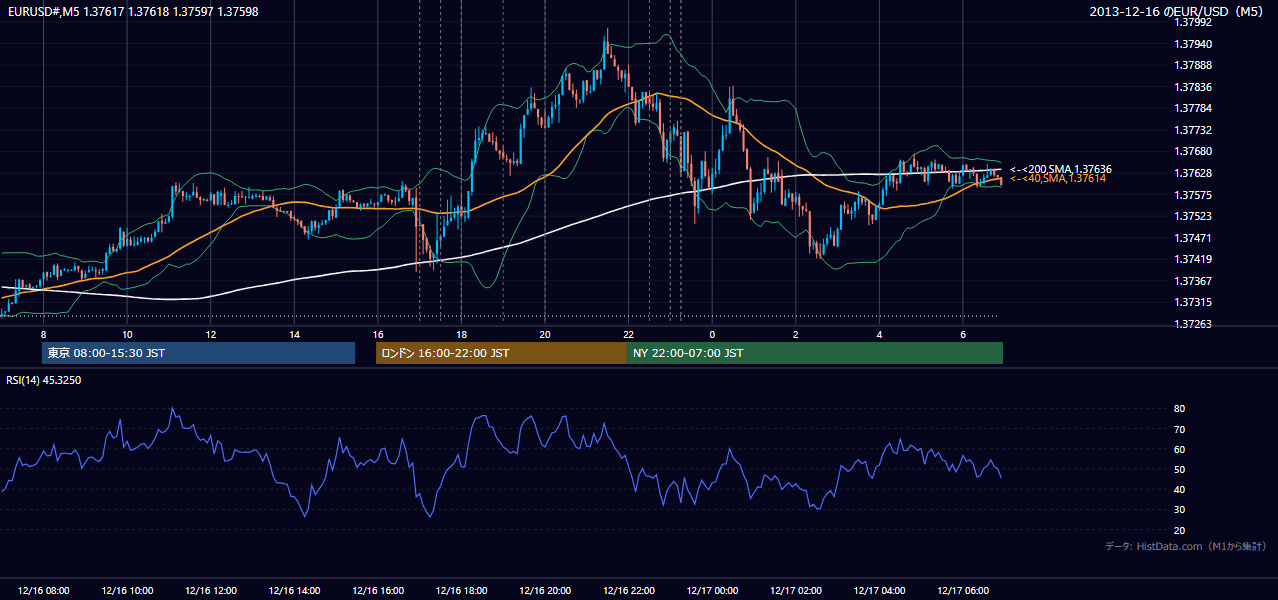Screen dimensions: 1278x600
Task: Click price axis value 1.37784
Action: 1194,108
